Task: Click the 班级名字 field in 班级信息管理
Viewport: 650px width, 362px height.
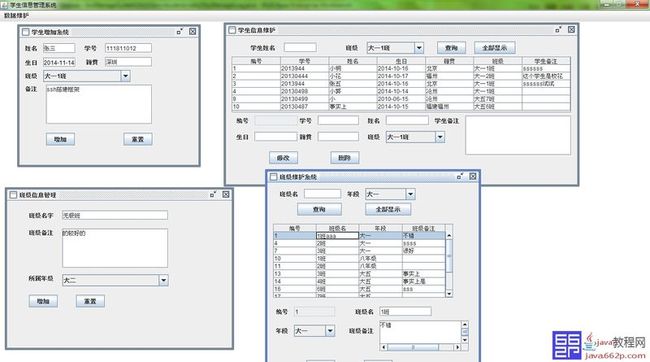Action: tap(115, 215)
